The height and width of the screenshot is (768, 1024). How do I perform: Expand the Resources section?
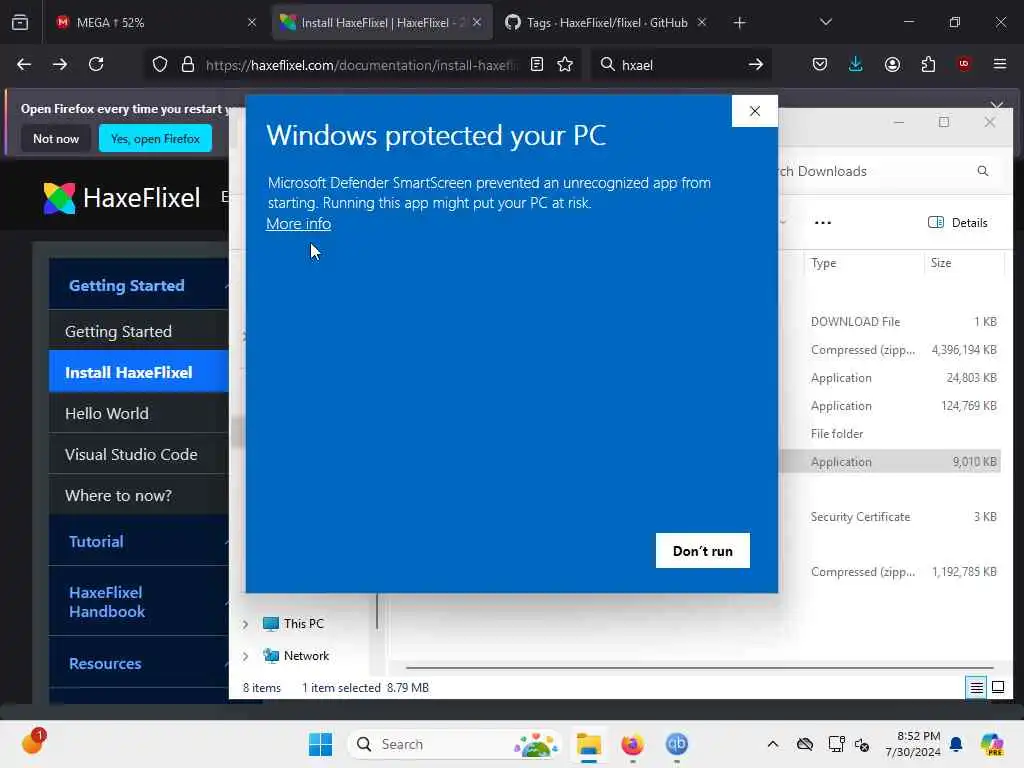click(x=138, y=664)
